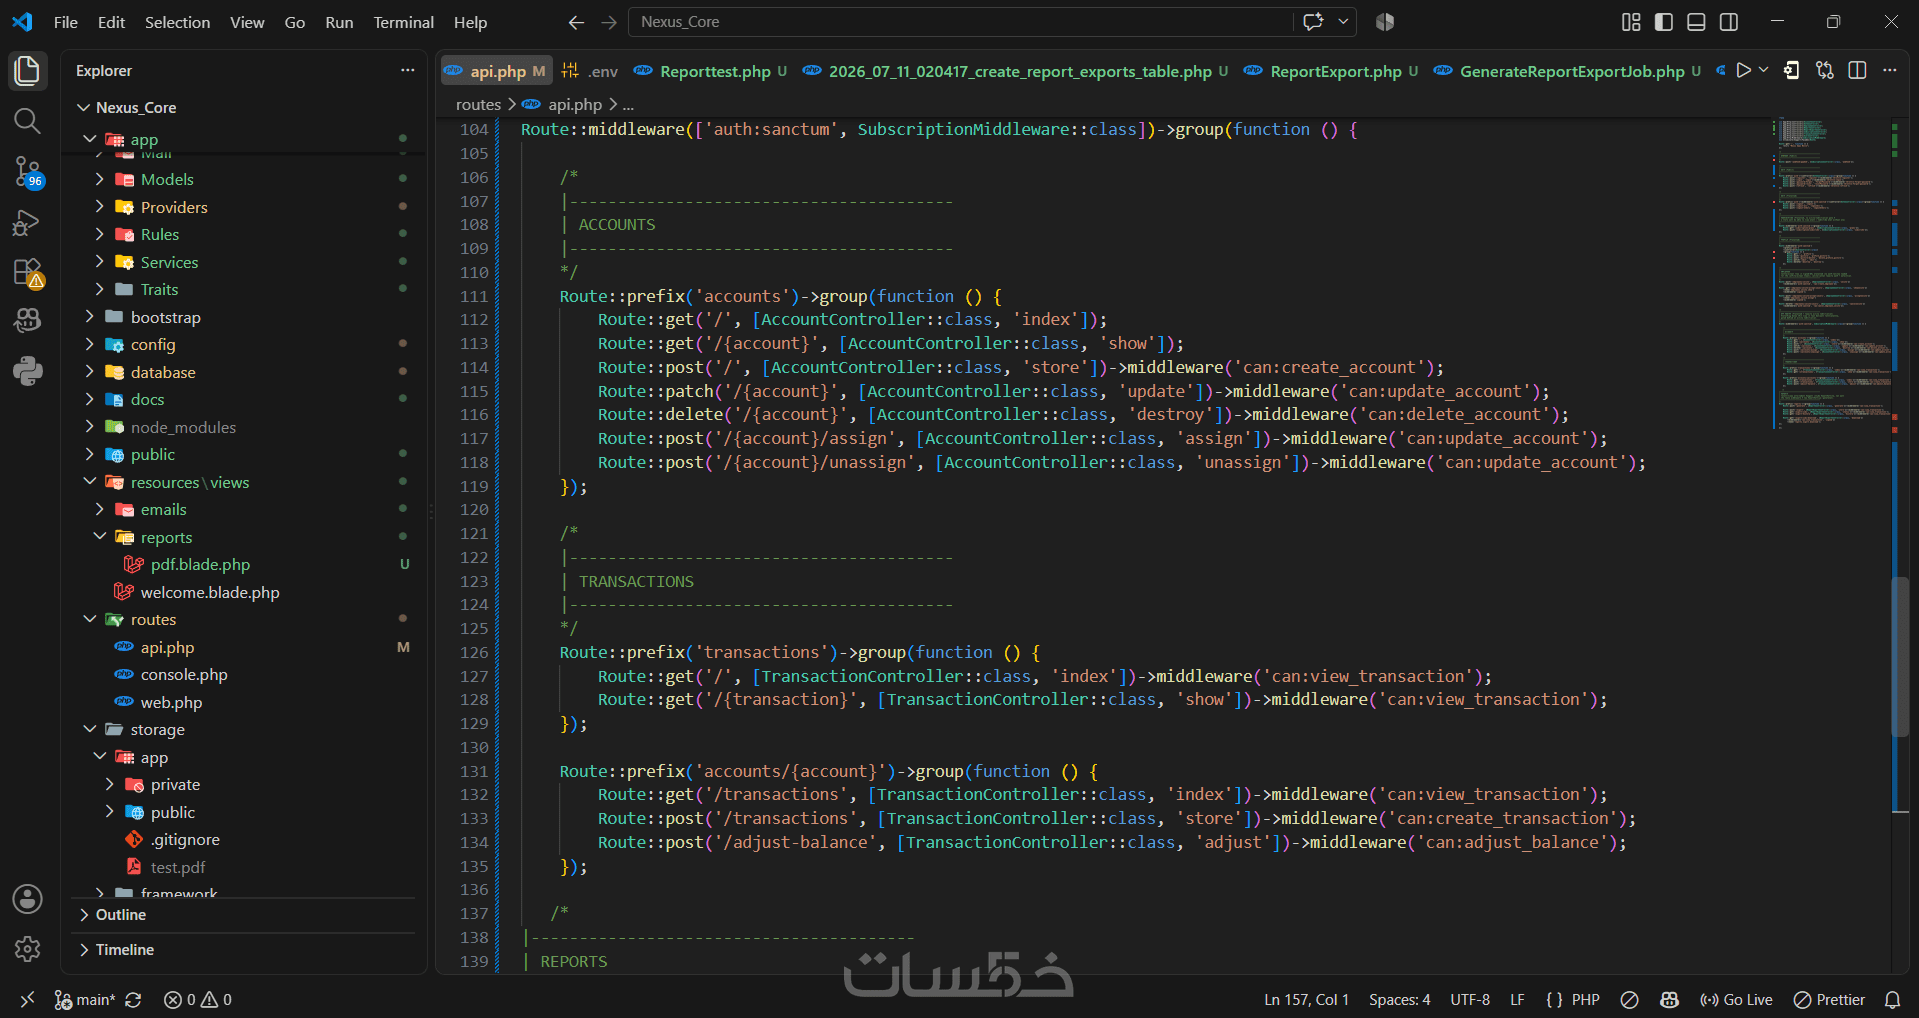Open the Terminal menu
The image size is (1919, 1018).
(x=403, y=22)
